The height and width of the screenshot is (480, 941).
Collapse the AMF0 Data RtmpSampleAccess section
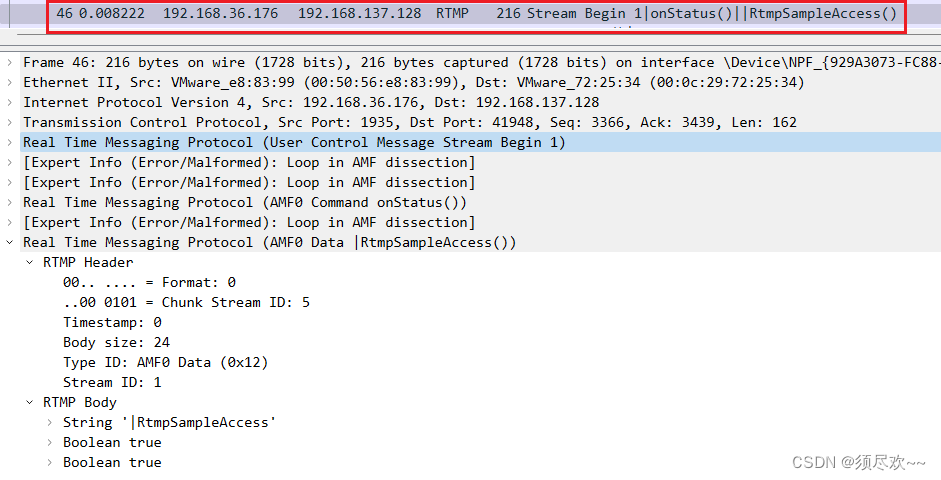point(10,242)
